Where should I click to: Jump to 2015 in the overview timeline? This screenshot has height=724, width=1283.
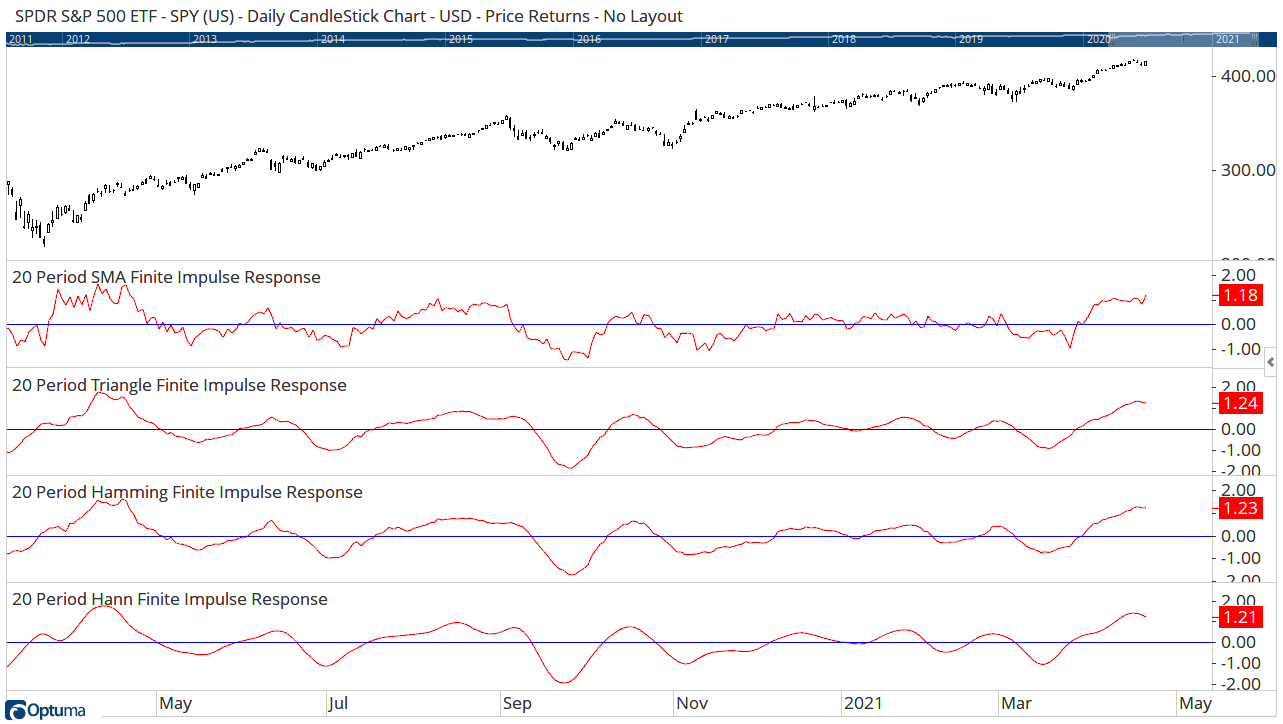[x=461, y=39]
